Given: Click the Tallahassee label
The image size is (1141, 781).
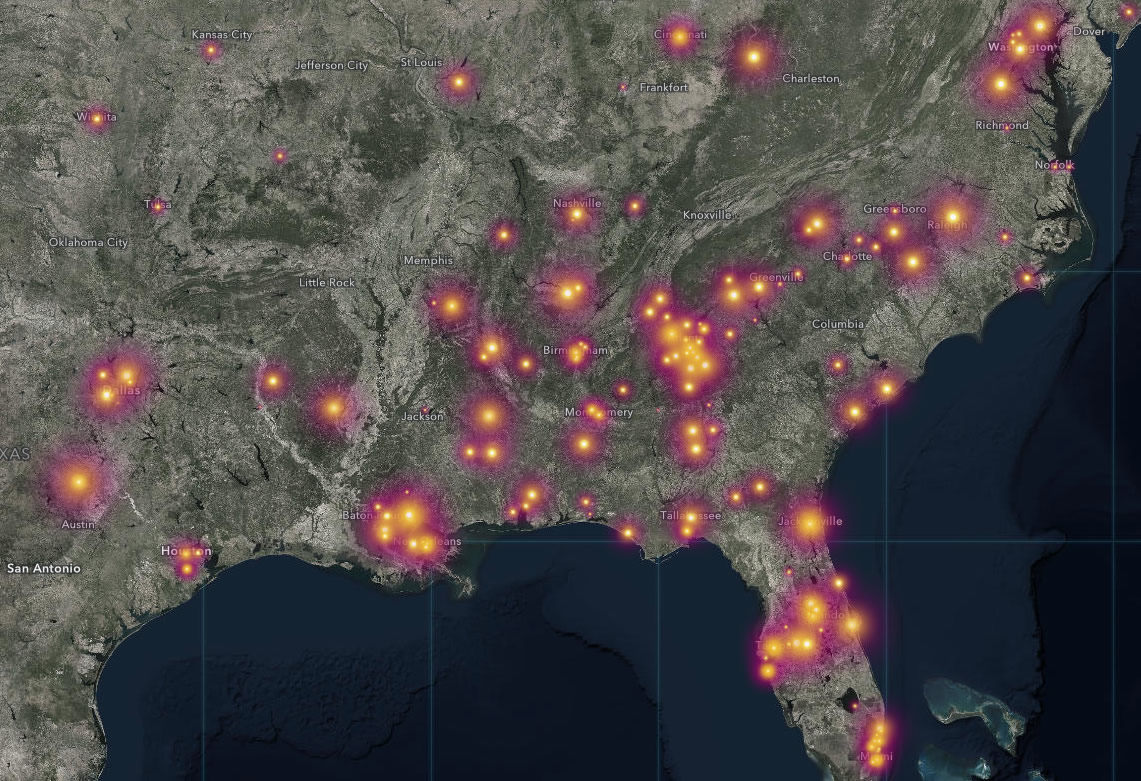Looking at the screenshot, I should point(691,515).
